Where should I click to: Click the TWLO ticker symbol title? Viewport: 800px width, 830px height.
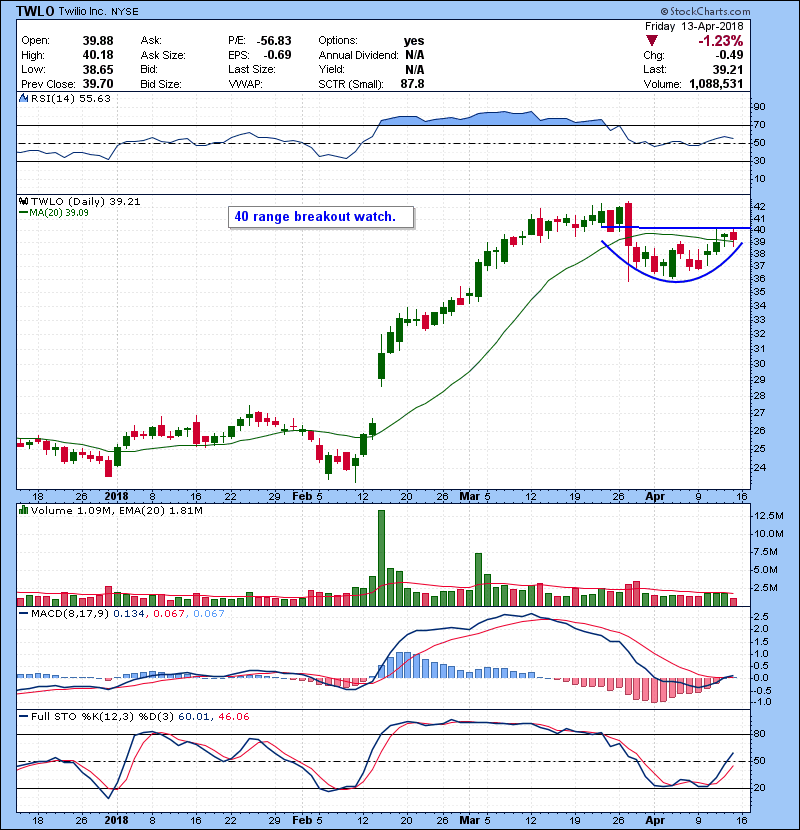pos(35,11)
